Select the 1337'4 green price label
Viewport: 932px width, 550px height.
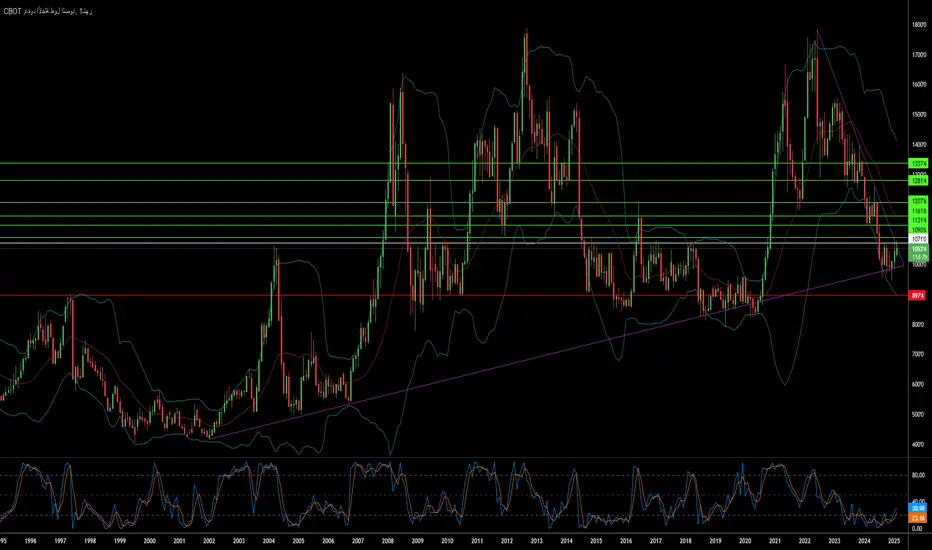[x=918, y=163]
